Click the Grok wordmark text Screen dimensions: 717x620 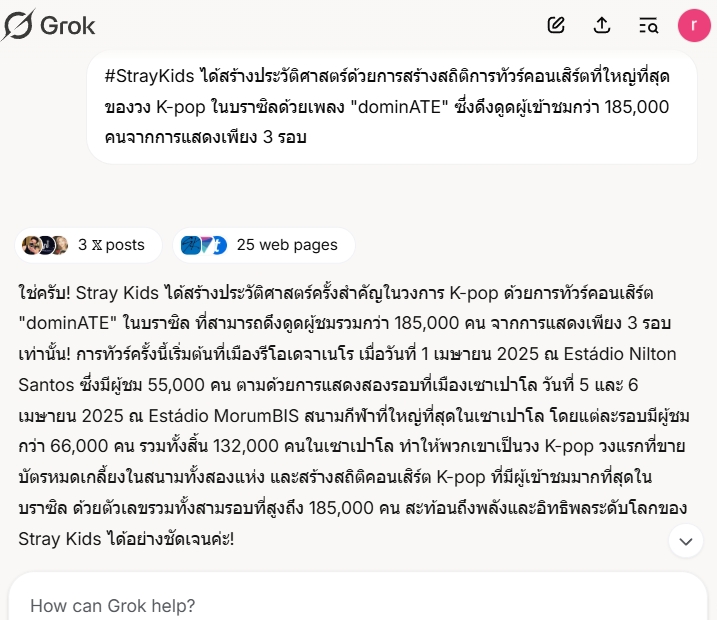pos(68,25)
